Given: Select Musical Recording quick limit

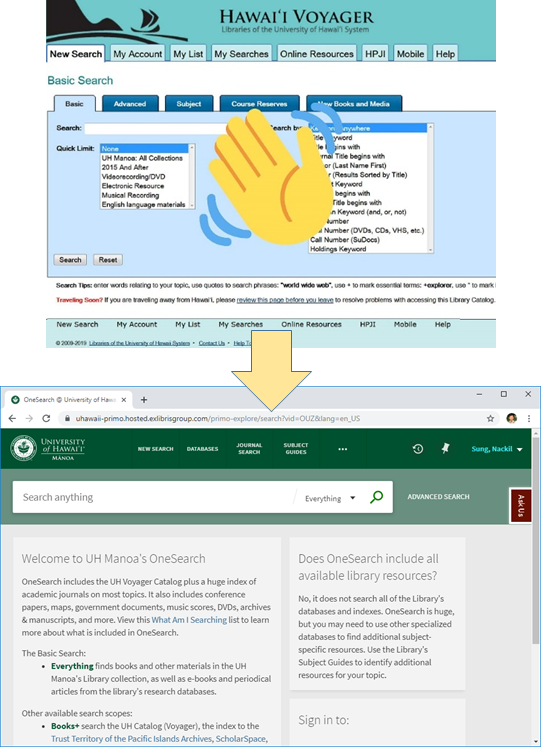Looking at the screenshot, I should point(130,195).
